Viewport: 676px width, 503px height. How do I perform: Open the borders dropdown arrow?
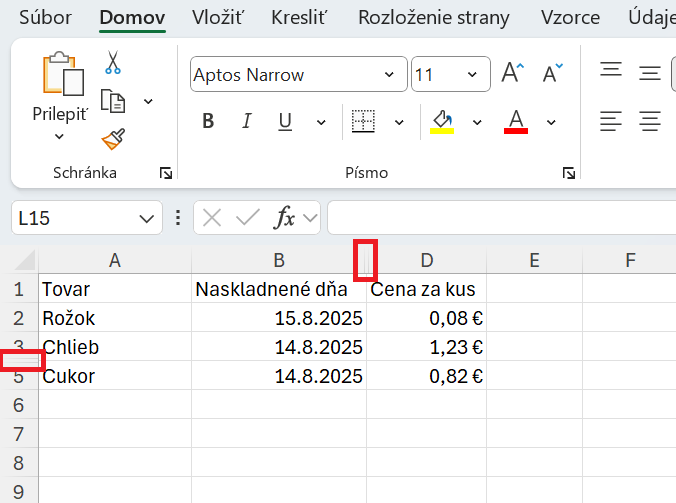(399, 122)
